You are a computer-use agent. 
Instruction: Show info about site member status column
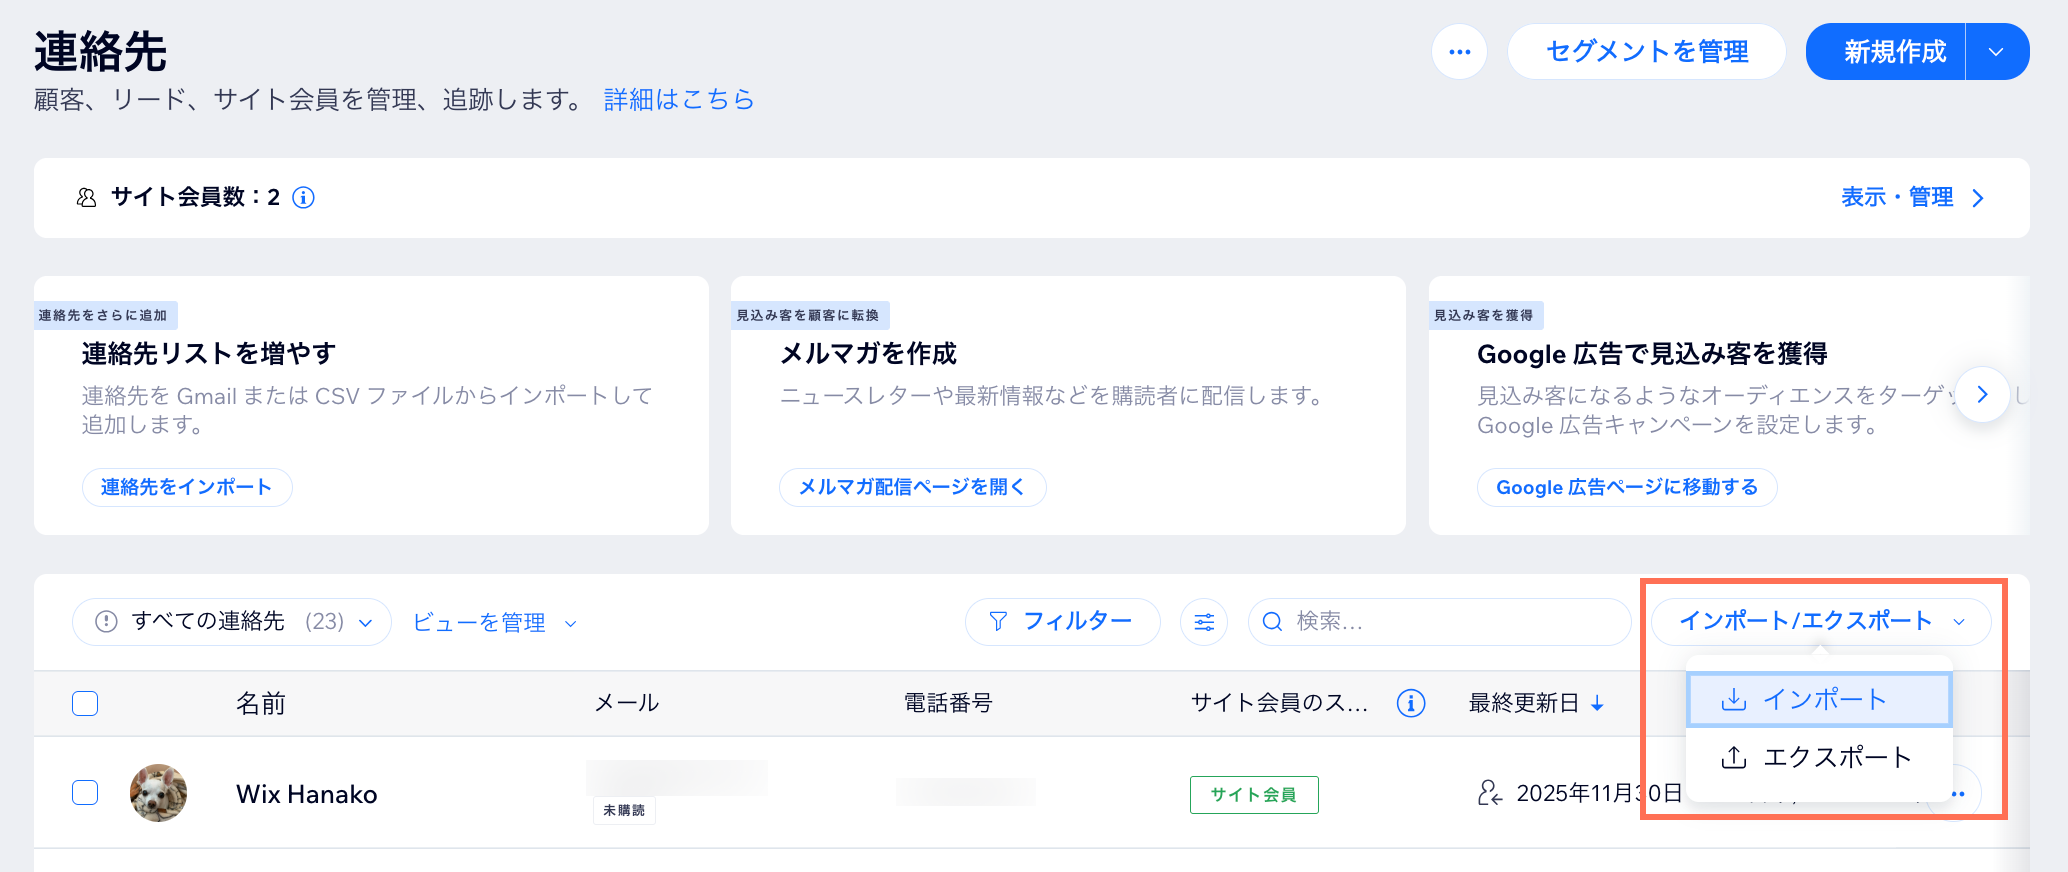pyautogui.click(x=1411, y=703)
